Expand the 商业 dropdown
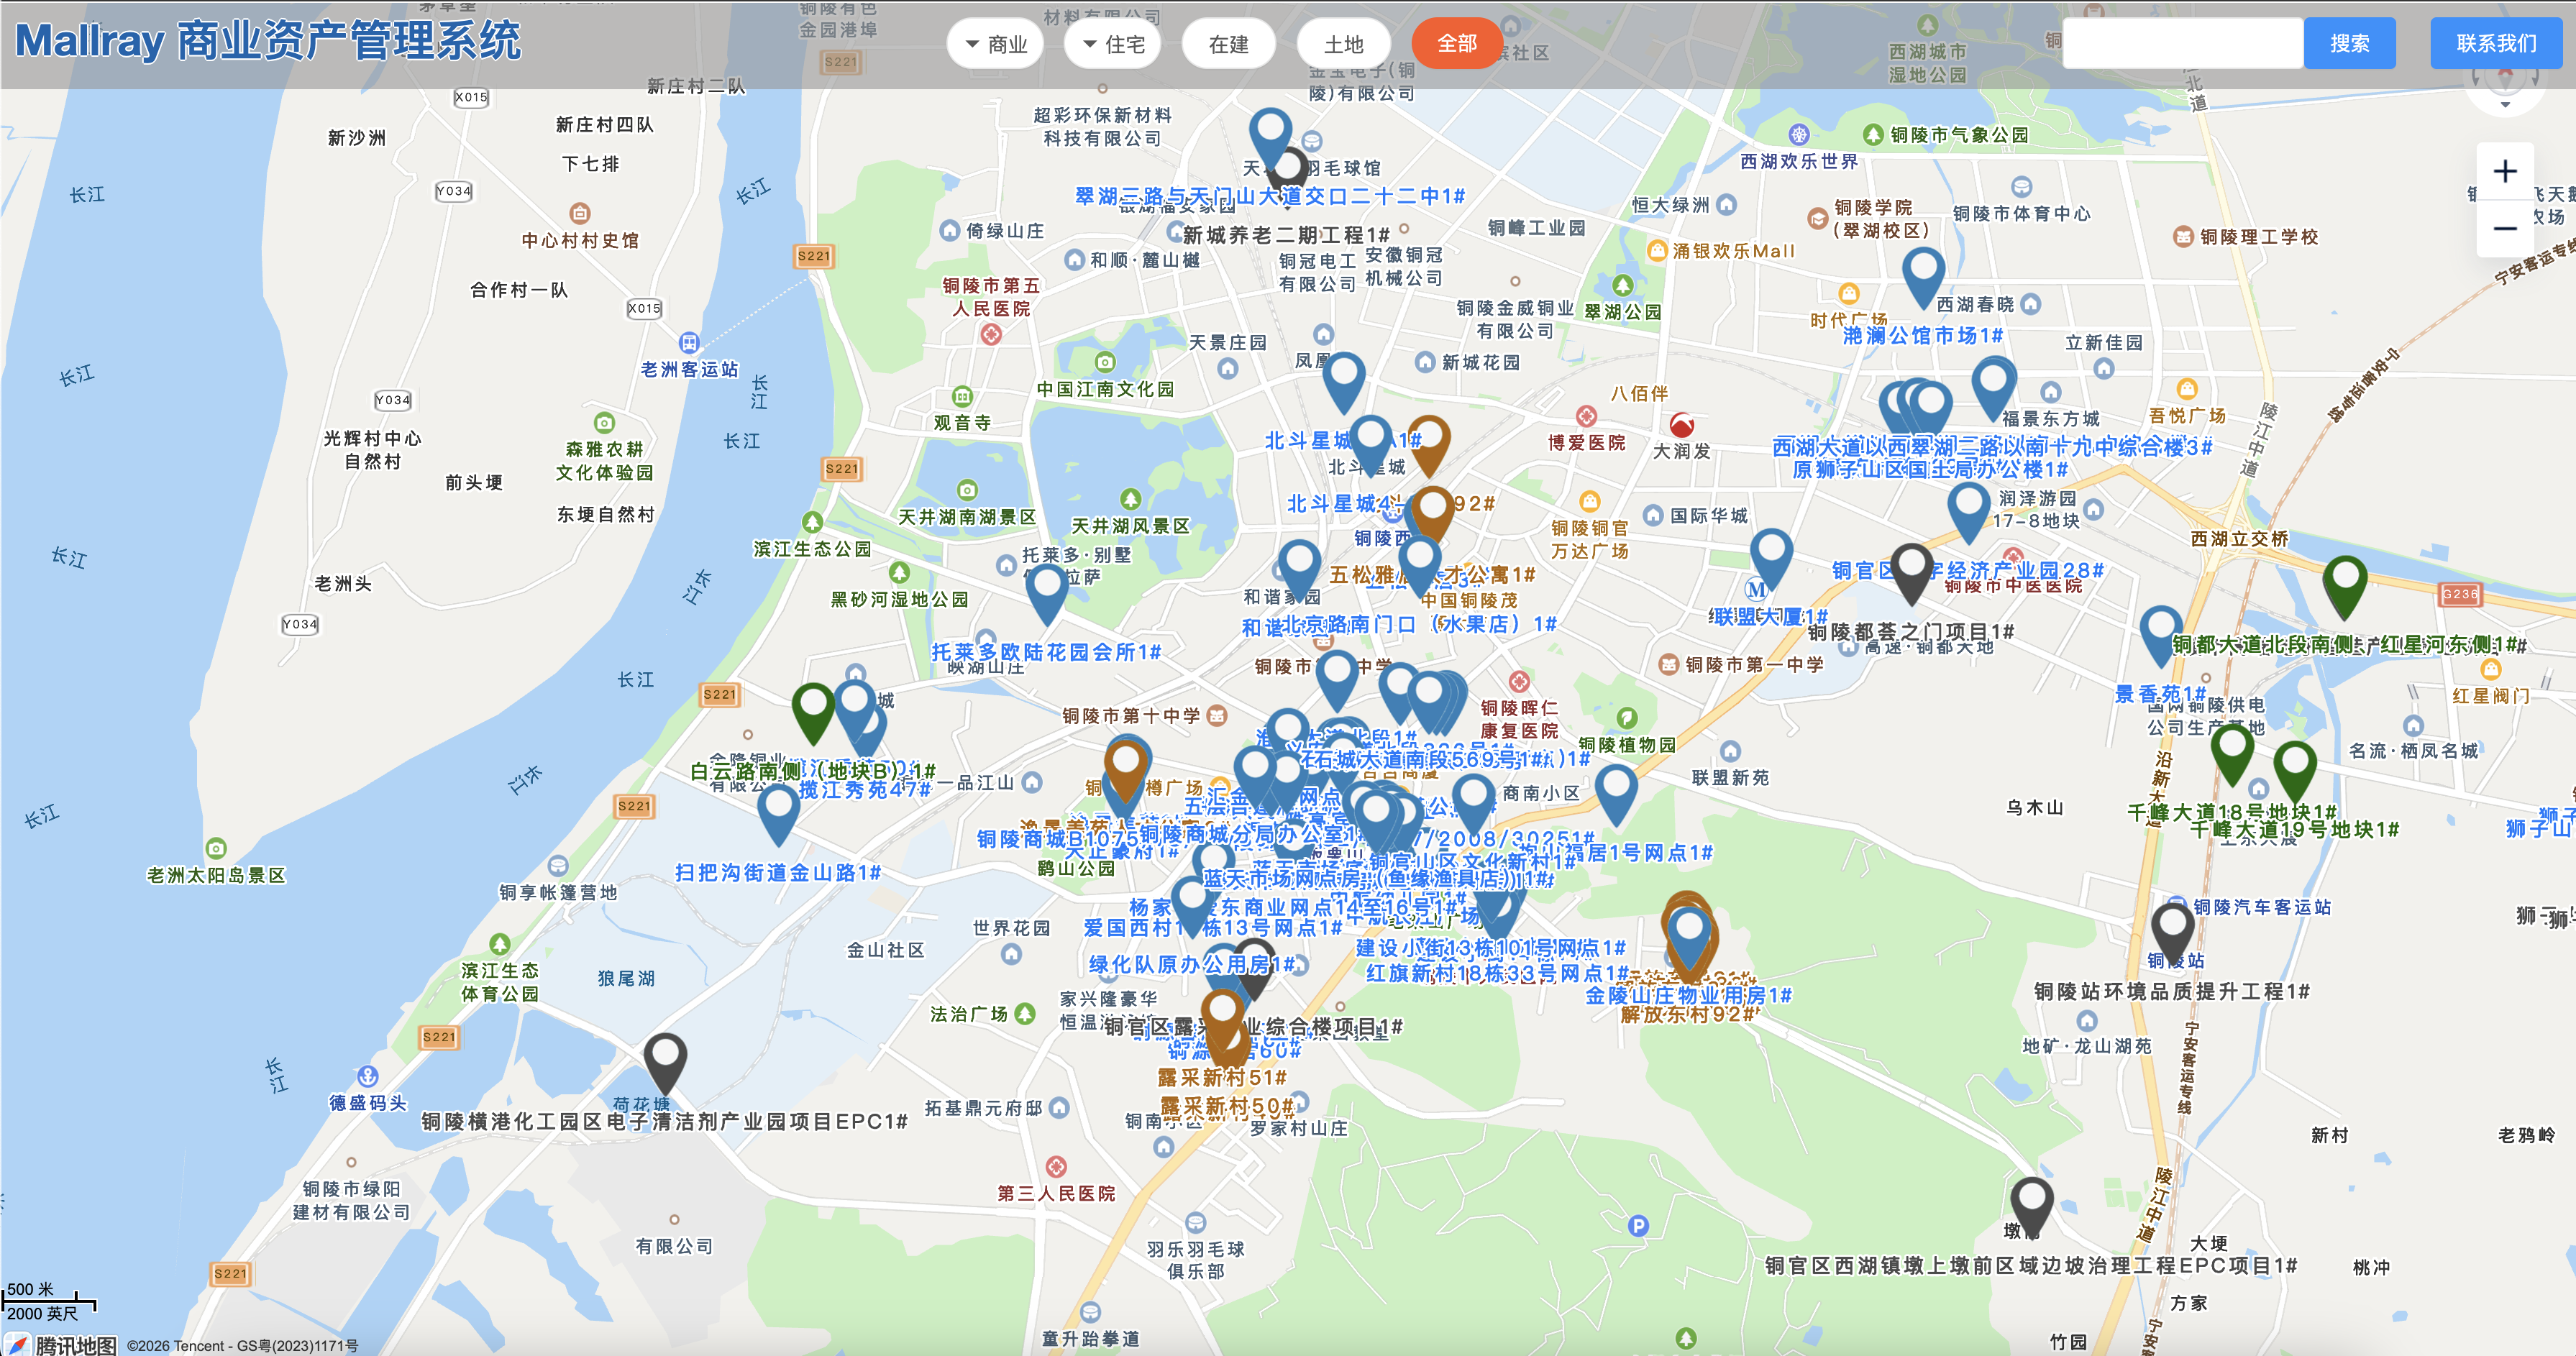 pyautogui.click(x=995, y=44)
